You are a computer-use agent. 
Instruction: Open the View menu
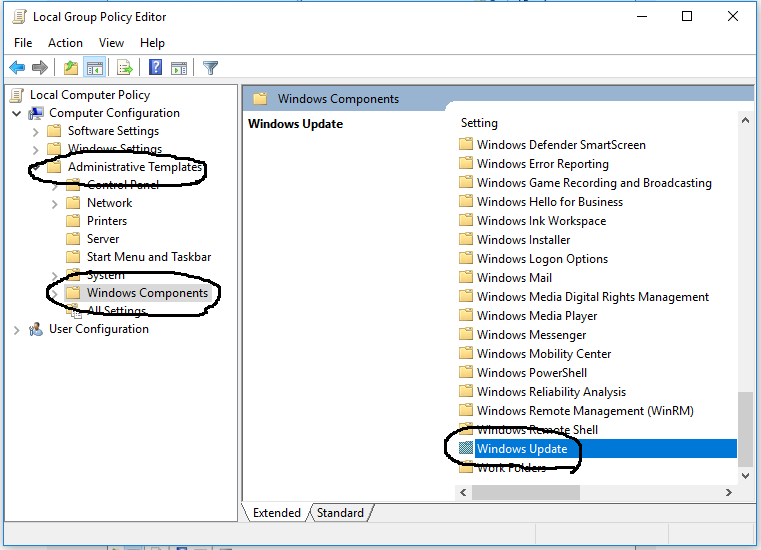(111, 43)
